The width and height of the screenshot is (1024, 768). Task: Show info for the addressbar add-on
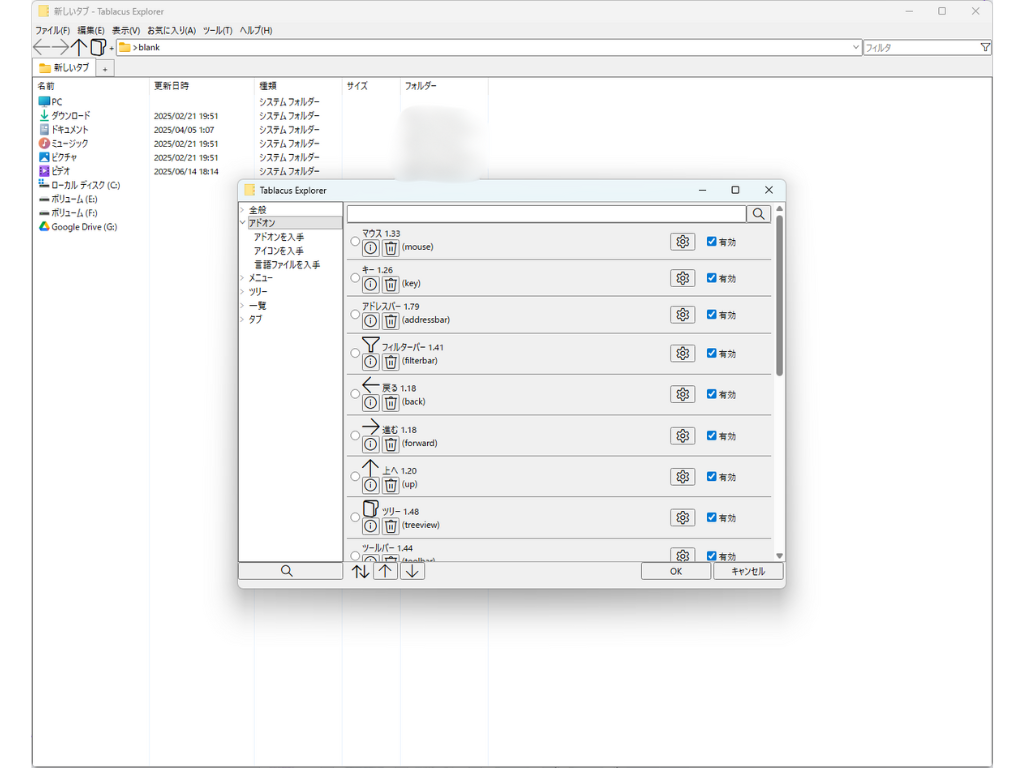pos(370,321)
